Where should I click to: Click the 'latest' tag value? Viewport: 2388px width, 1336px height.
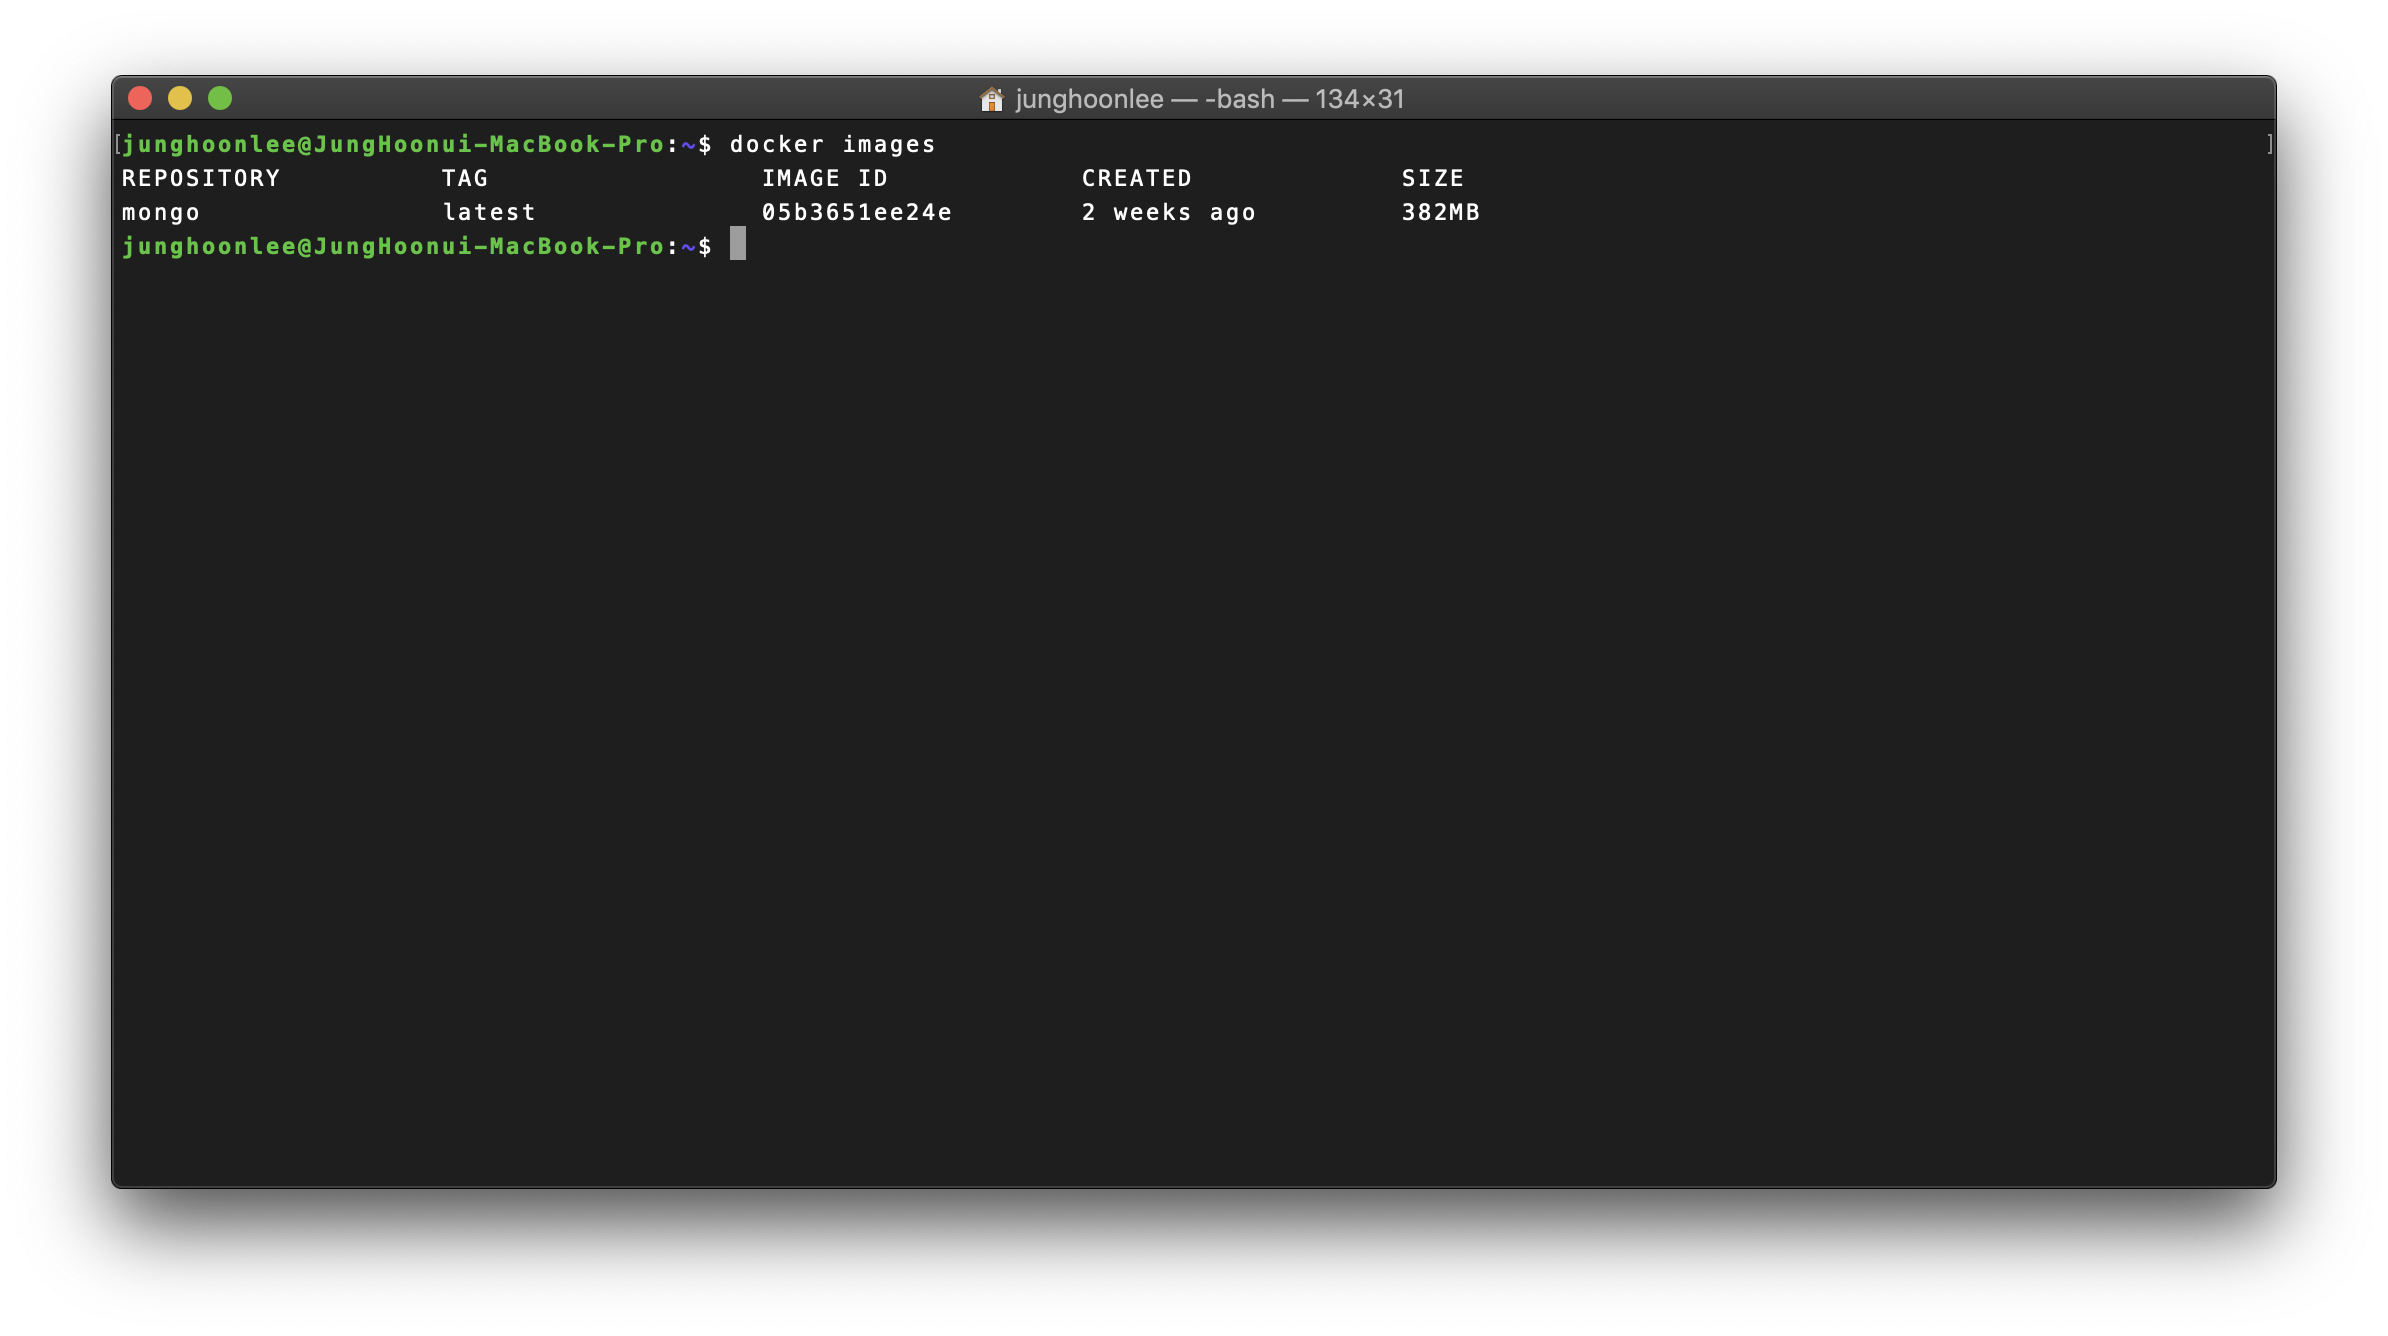coord(489,212)
